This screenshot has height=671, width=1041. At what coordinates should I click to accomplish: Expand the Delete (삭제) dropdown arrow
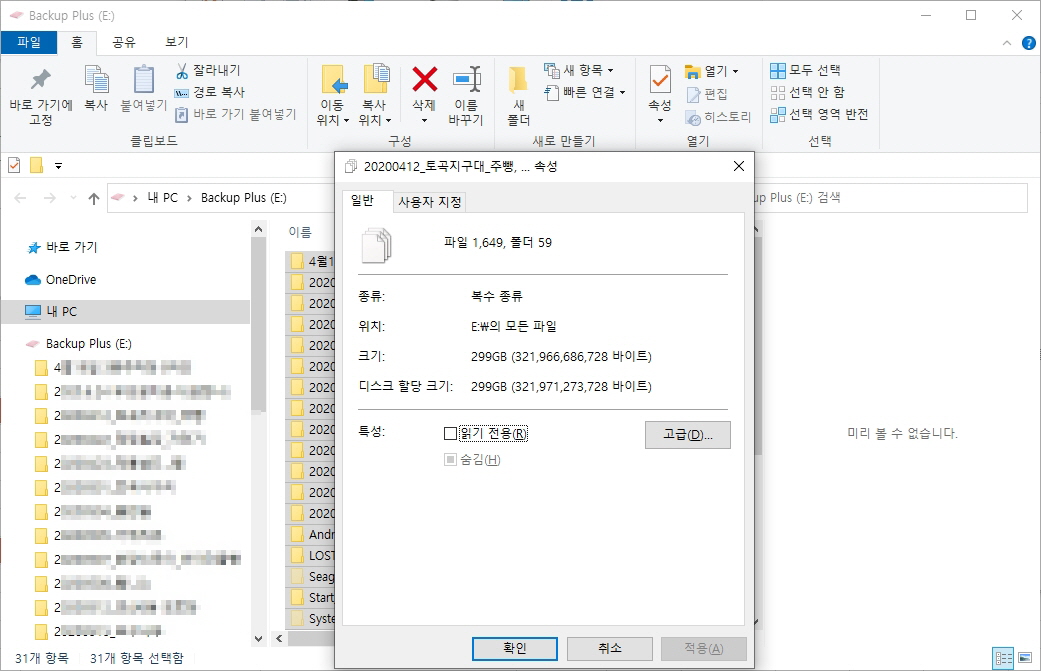coord(424,120)
